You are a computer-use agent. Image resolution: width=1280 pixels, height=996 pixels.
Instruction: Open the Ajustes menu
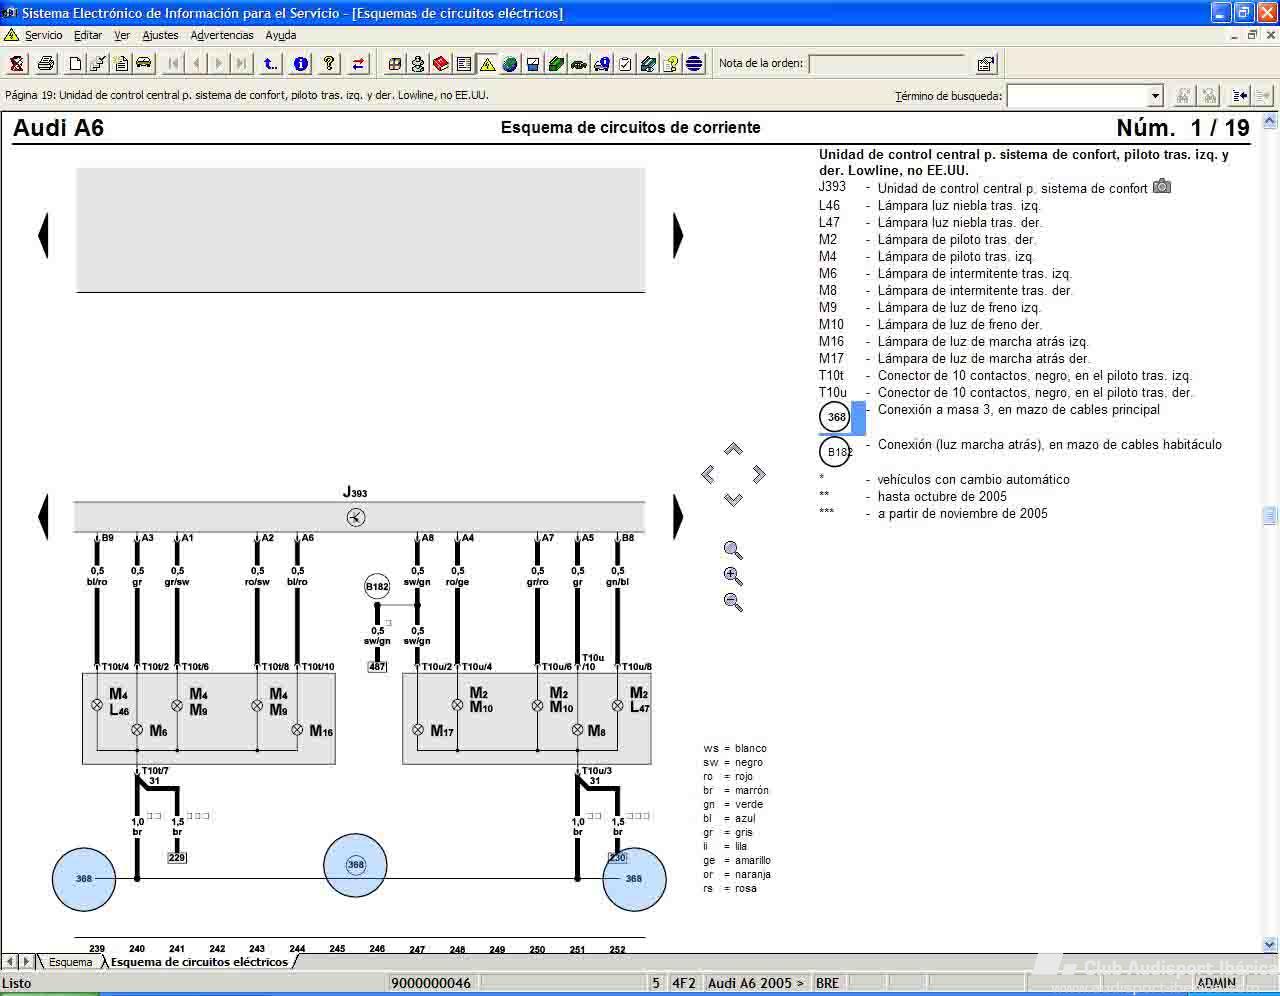tap(160, 35)
